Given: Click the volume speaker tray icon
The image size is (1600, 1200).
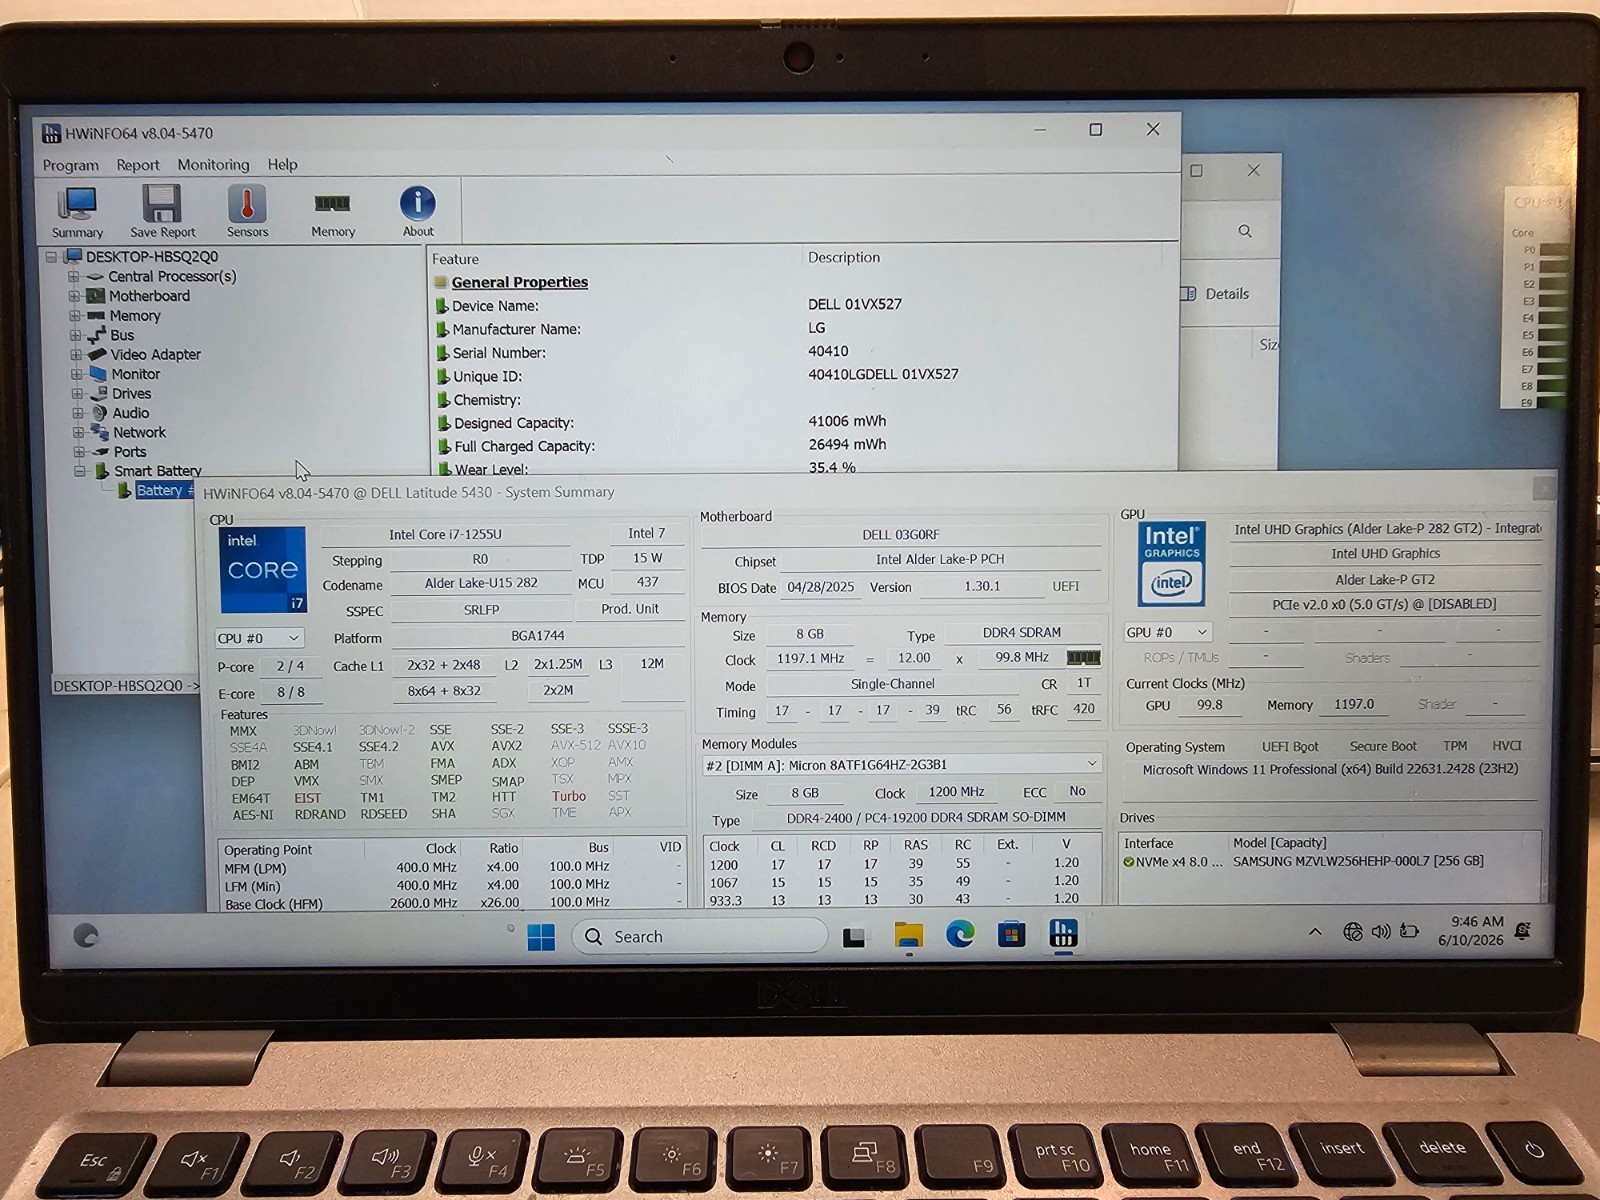Looking at the screenshot, I should click(1381, 932).
